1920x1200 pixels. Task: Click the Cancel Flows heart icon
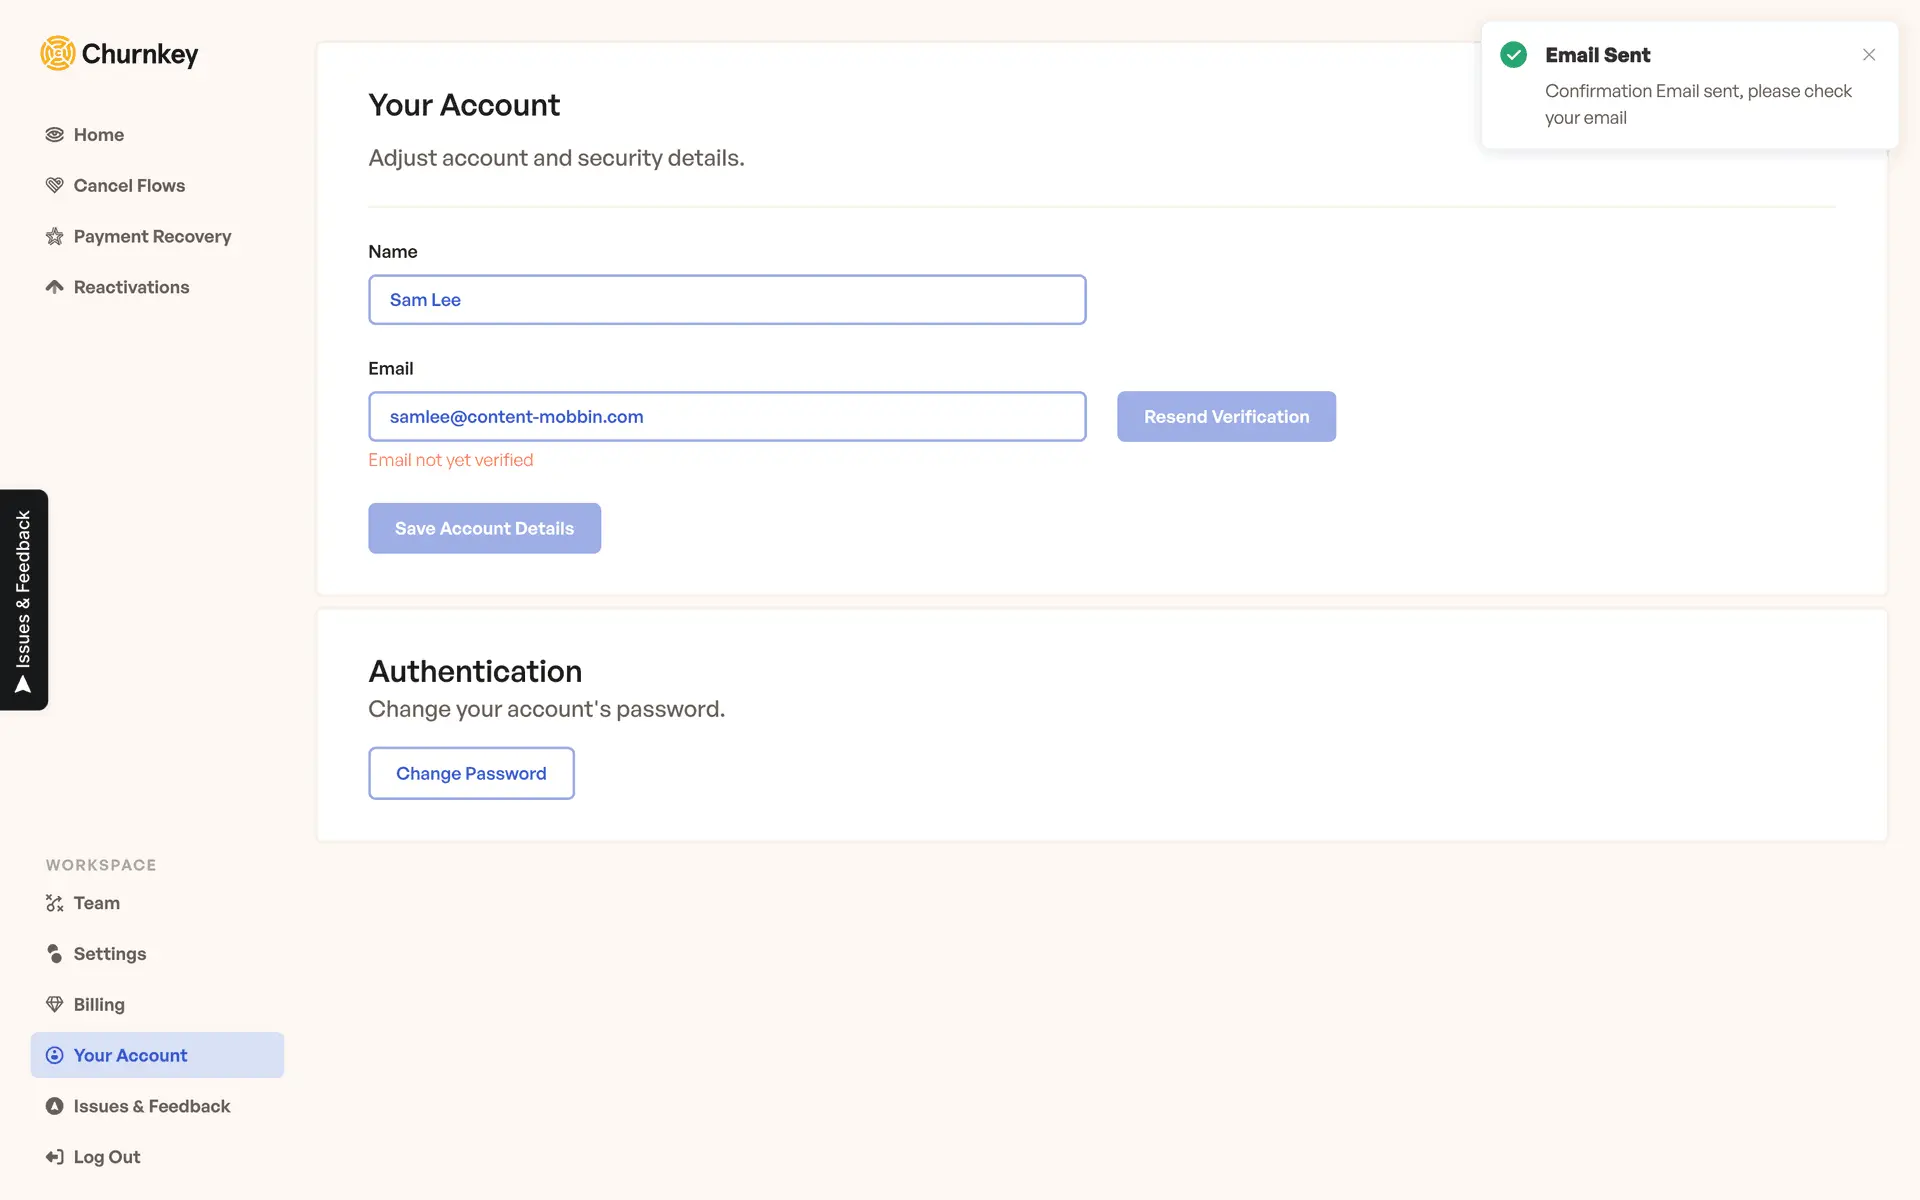point(55,186)
